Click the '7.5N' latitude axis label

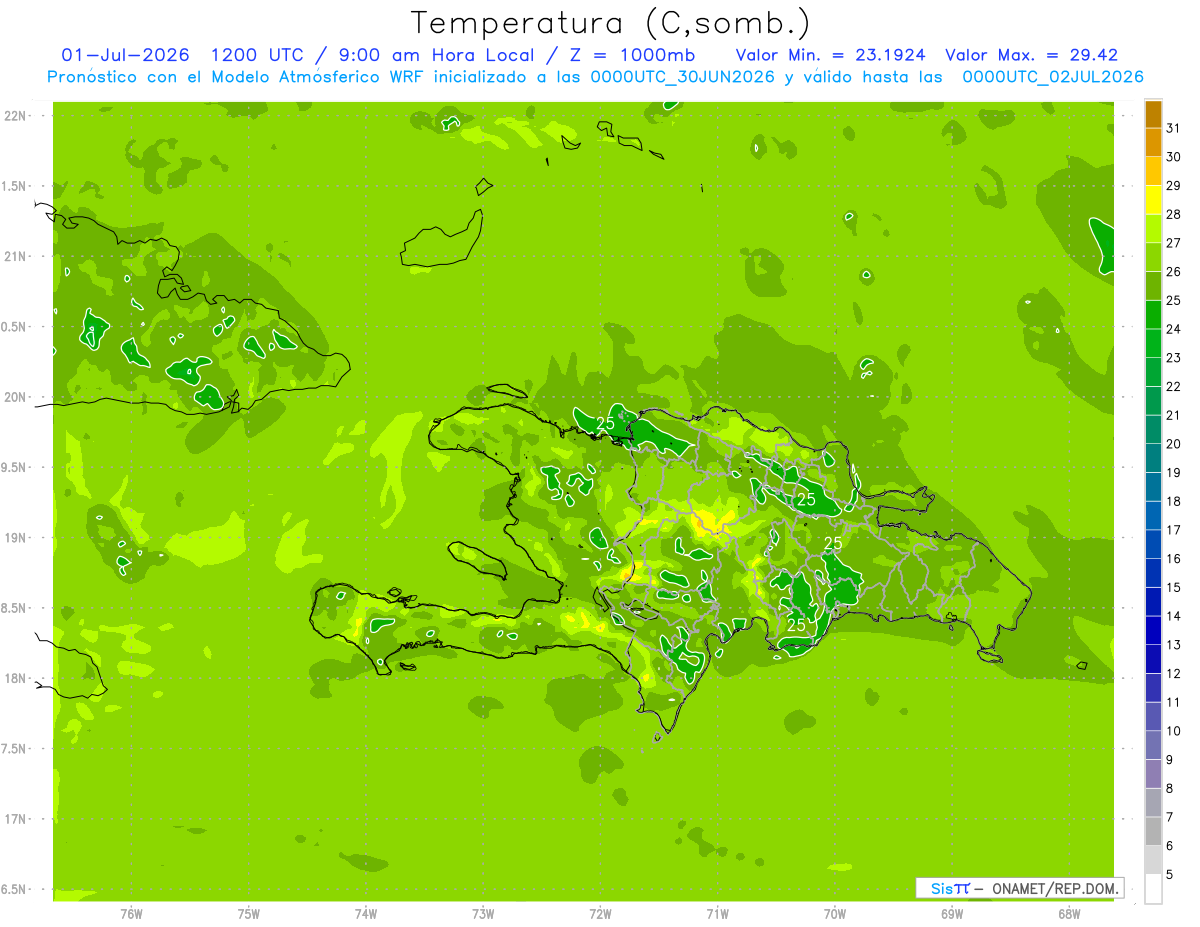(x=14, y=748)
